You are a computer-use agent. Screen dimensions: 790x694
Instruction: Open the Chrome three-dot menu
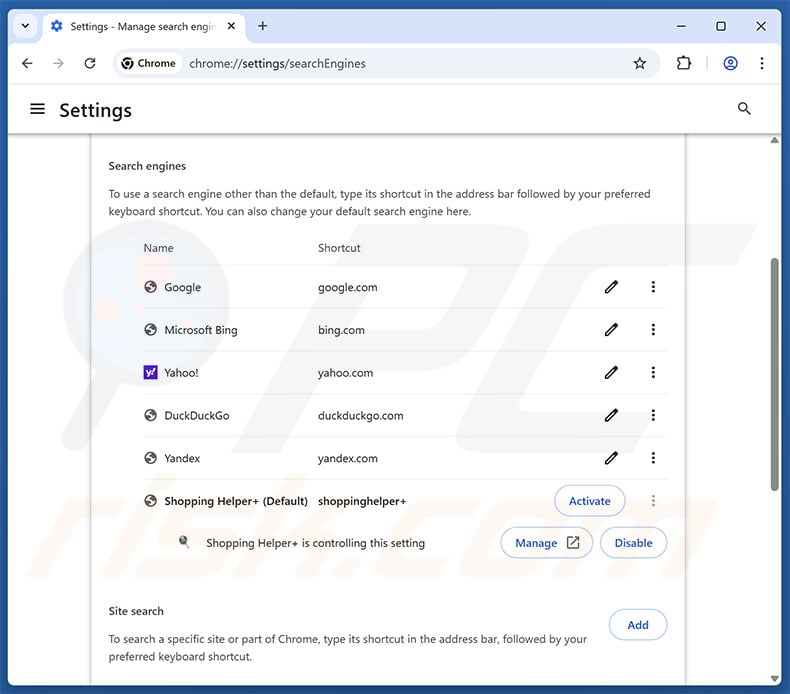coord(762,64)
